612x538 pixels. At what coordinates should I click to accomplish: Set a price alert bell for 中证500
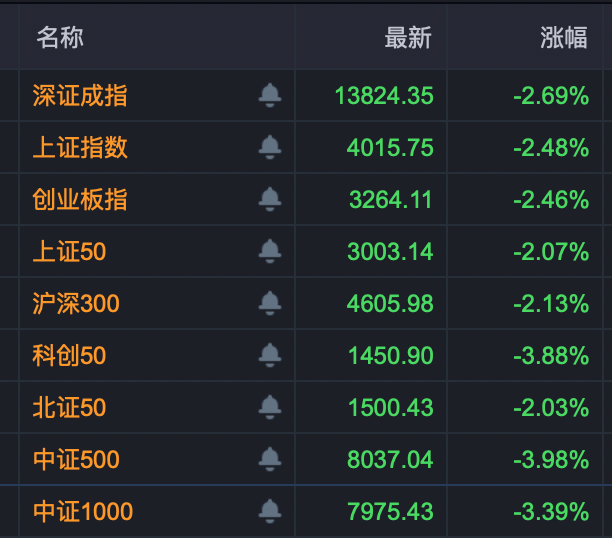coord(269,460)
